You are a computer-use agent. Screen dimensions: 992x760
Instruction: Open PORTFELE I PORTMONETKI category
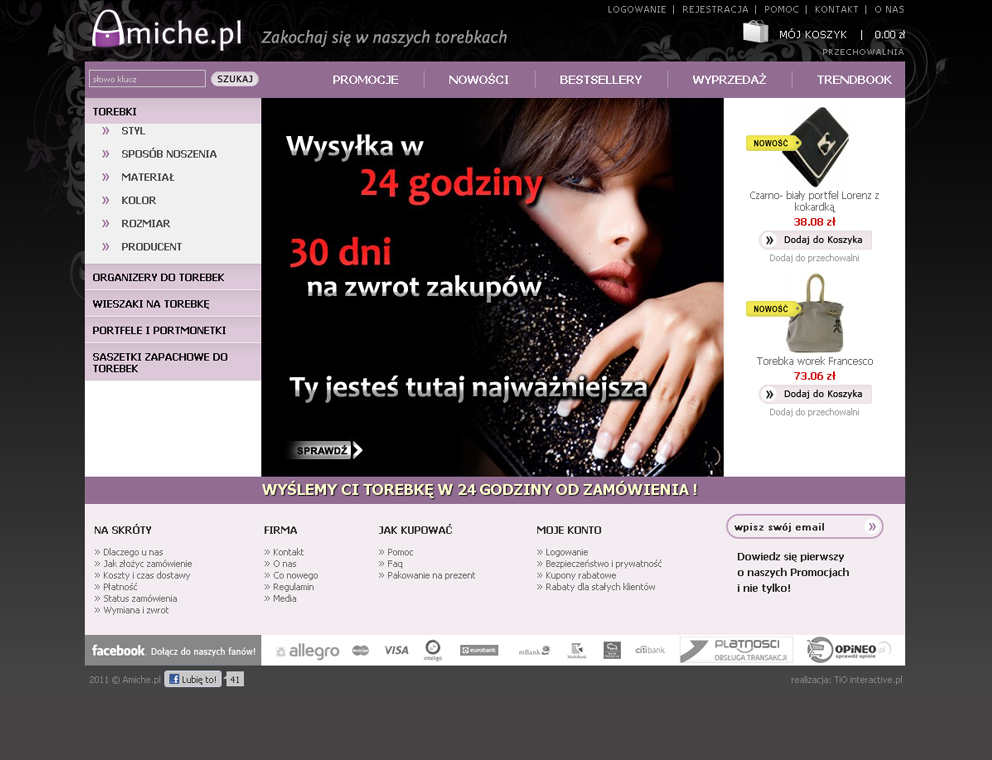(x=159, y=330)
